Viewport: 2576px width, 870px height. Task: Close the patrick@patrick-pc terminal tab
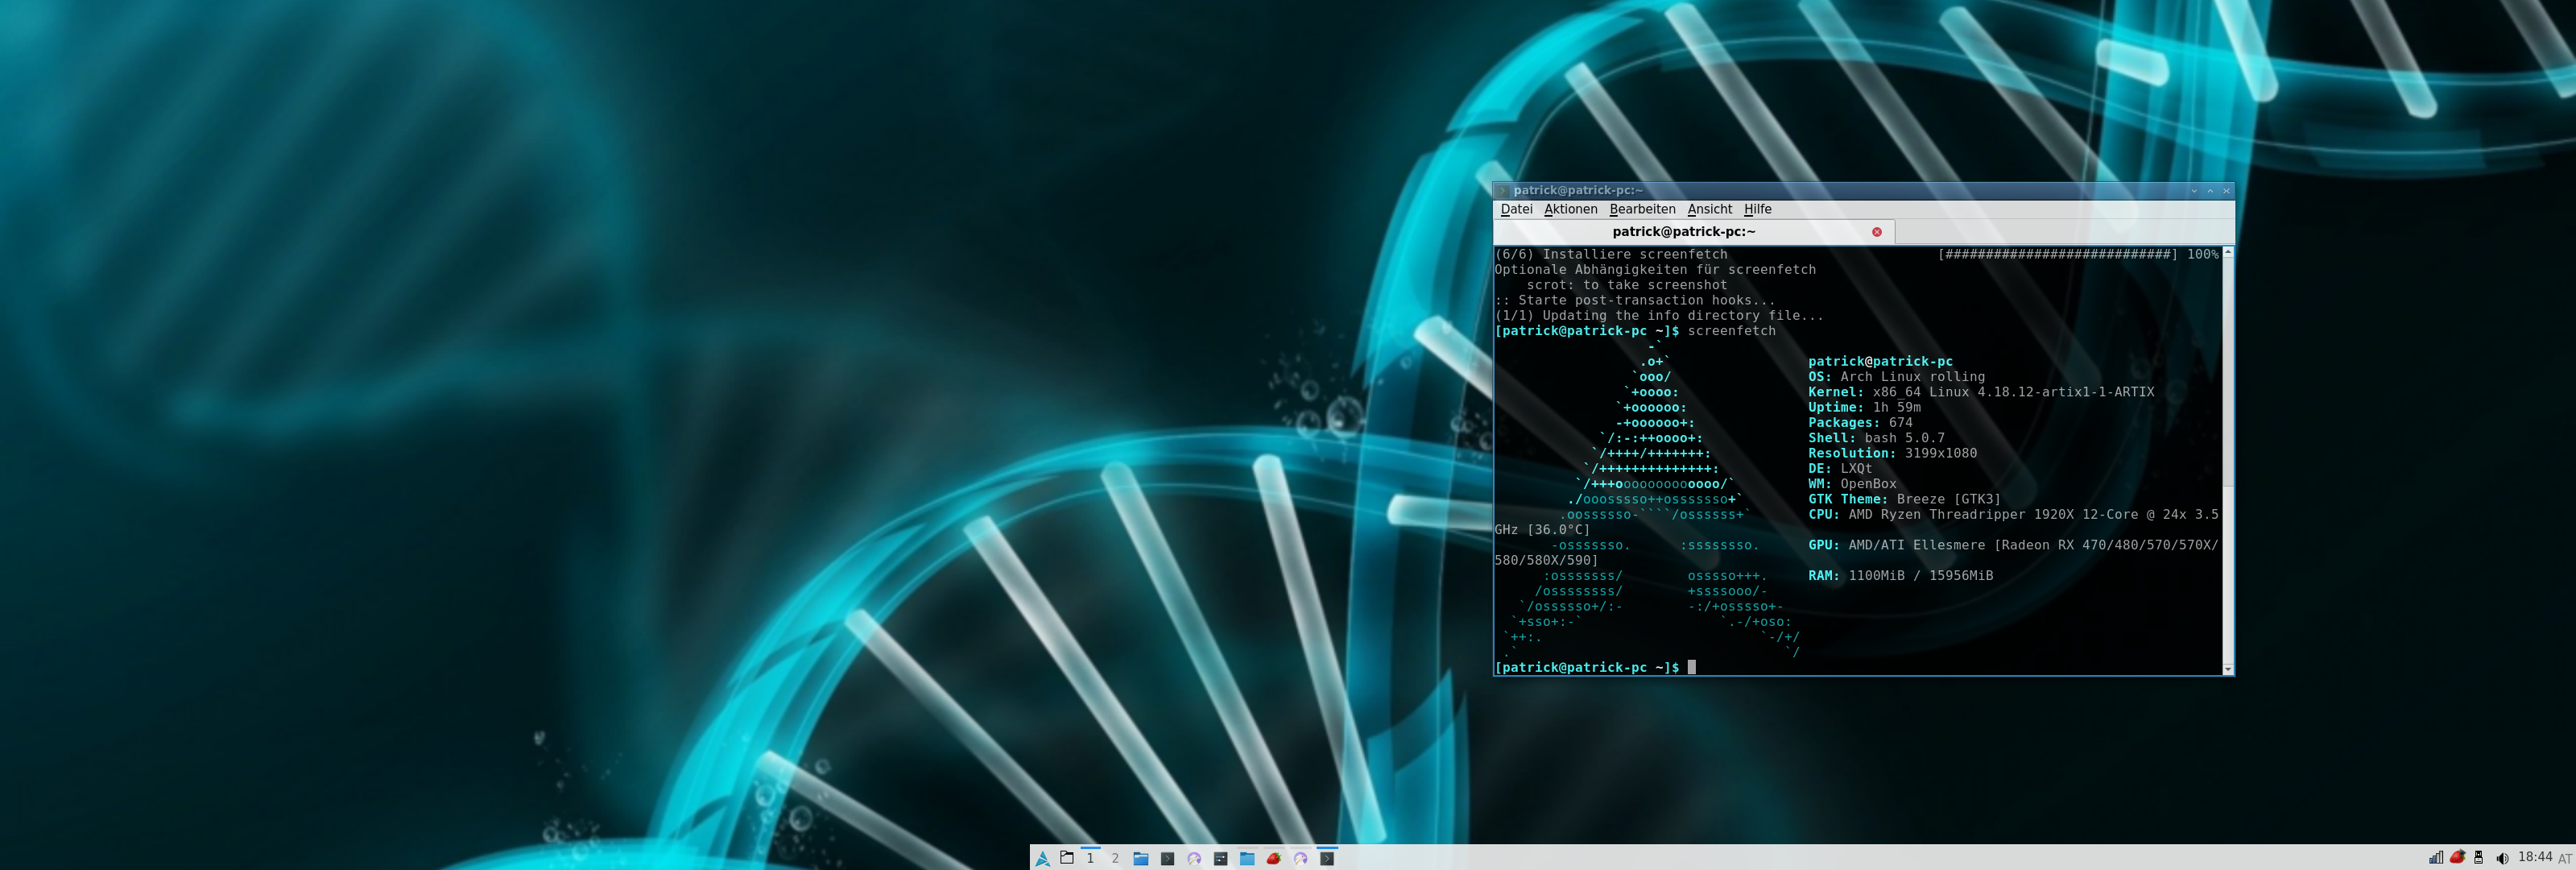pos(1877,232)
